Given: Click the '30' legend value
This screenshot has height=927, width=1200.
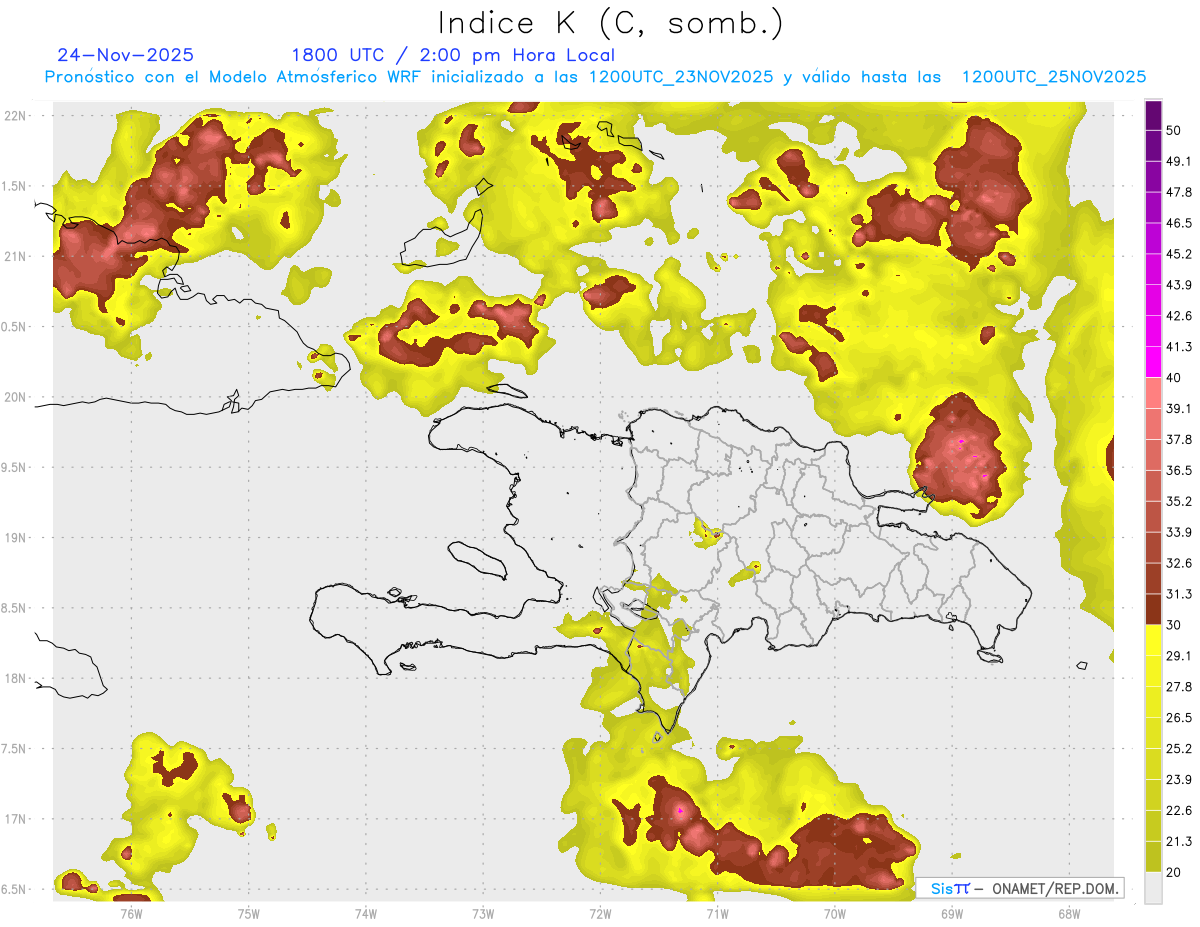Looking at the screenshot, I should point(1174,624).
